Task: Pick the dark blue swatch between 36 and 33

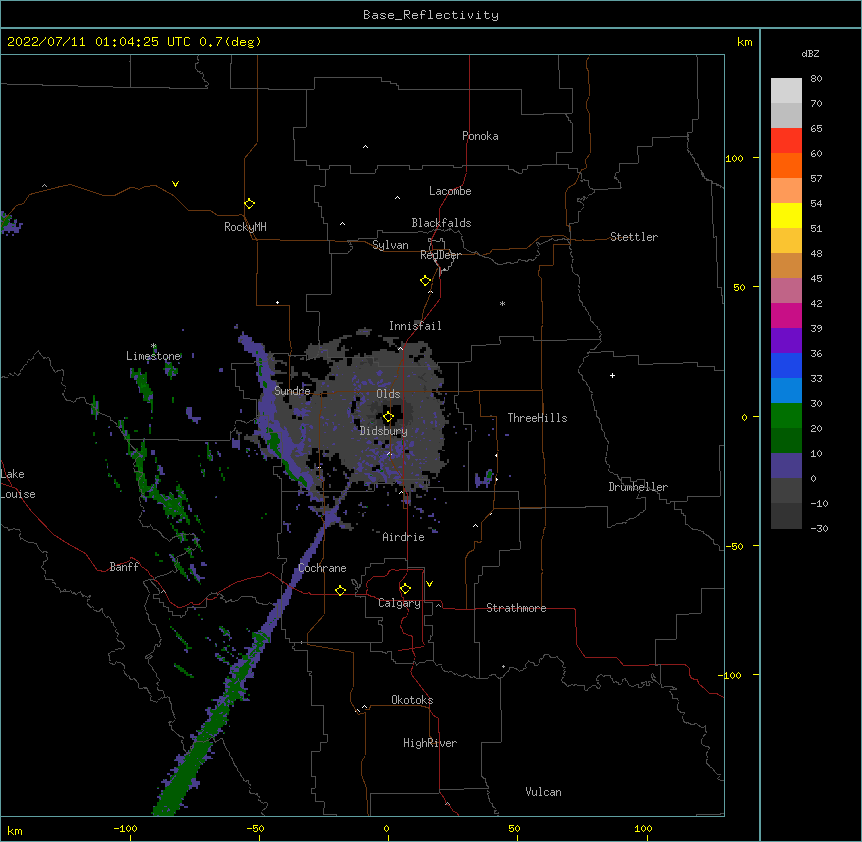Action: (x=786, y=365)
